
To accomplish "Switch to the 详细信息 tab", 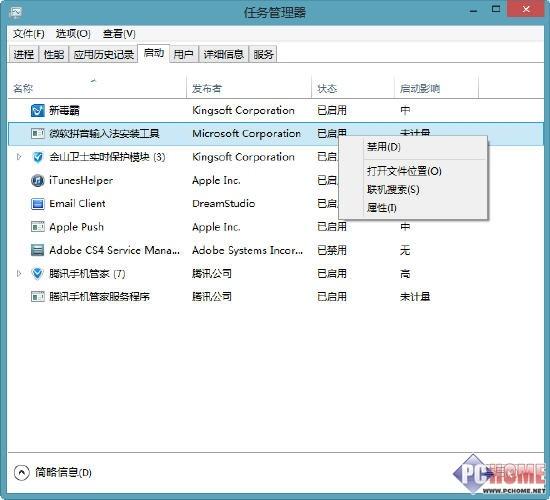I will click(x=223, y=54).
